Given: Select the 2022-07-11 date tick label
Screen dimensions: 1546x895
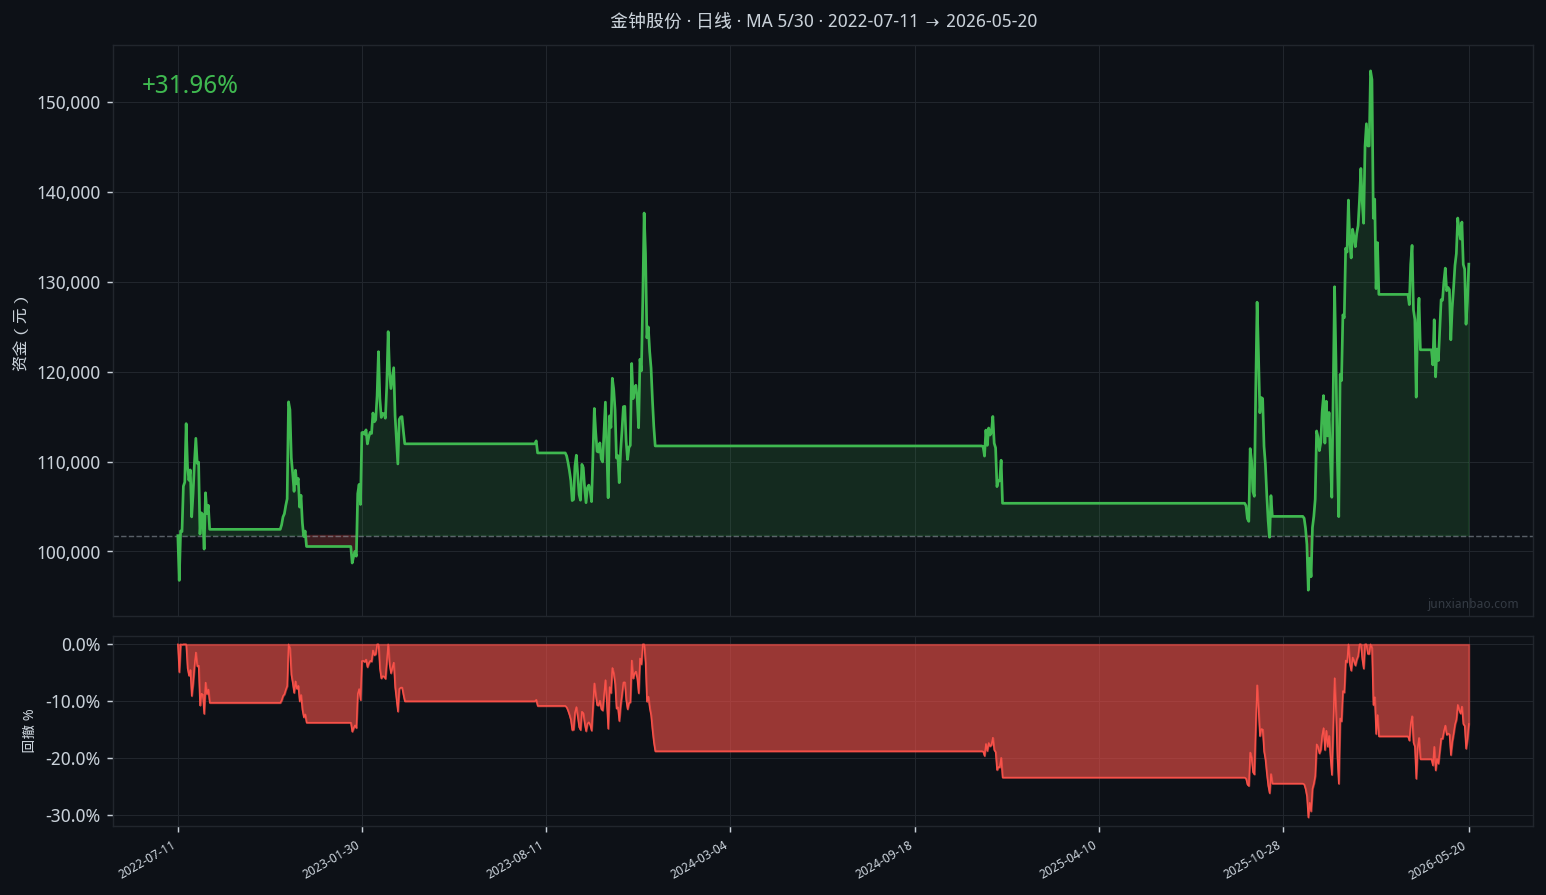Looking at the screenshot, I should tap(147, 860).
